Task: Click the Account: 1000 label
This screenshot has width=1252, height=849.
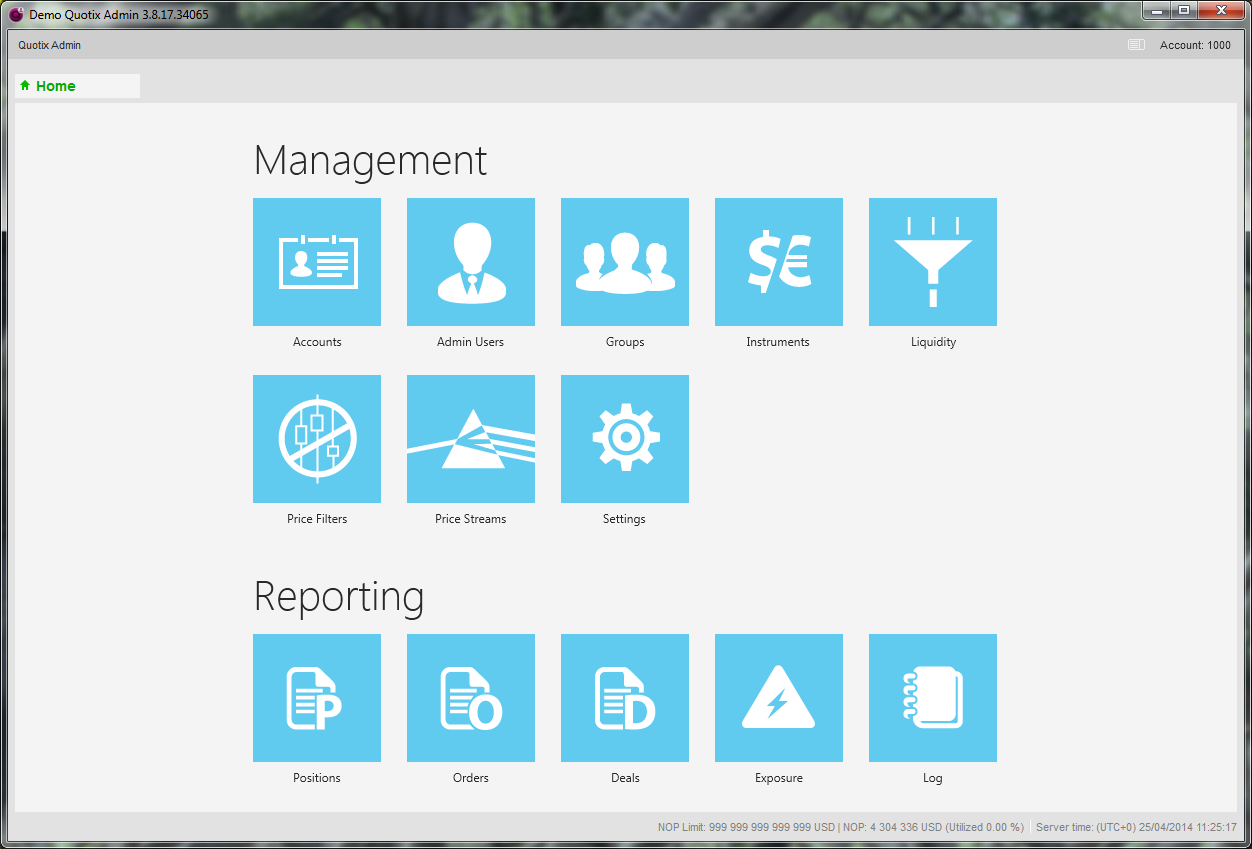Action: click(1195, 45)
